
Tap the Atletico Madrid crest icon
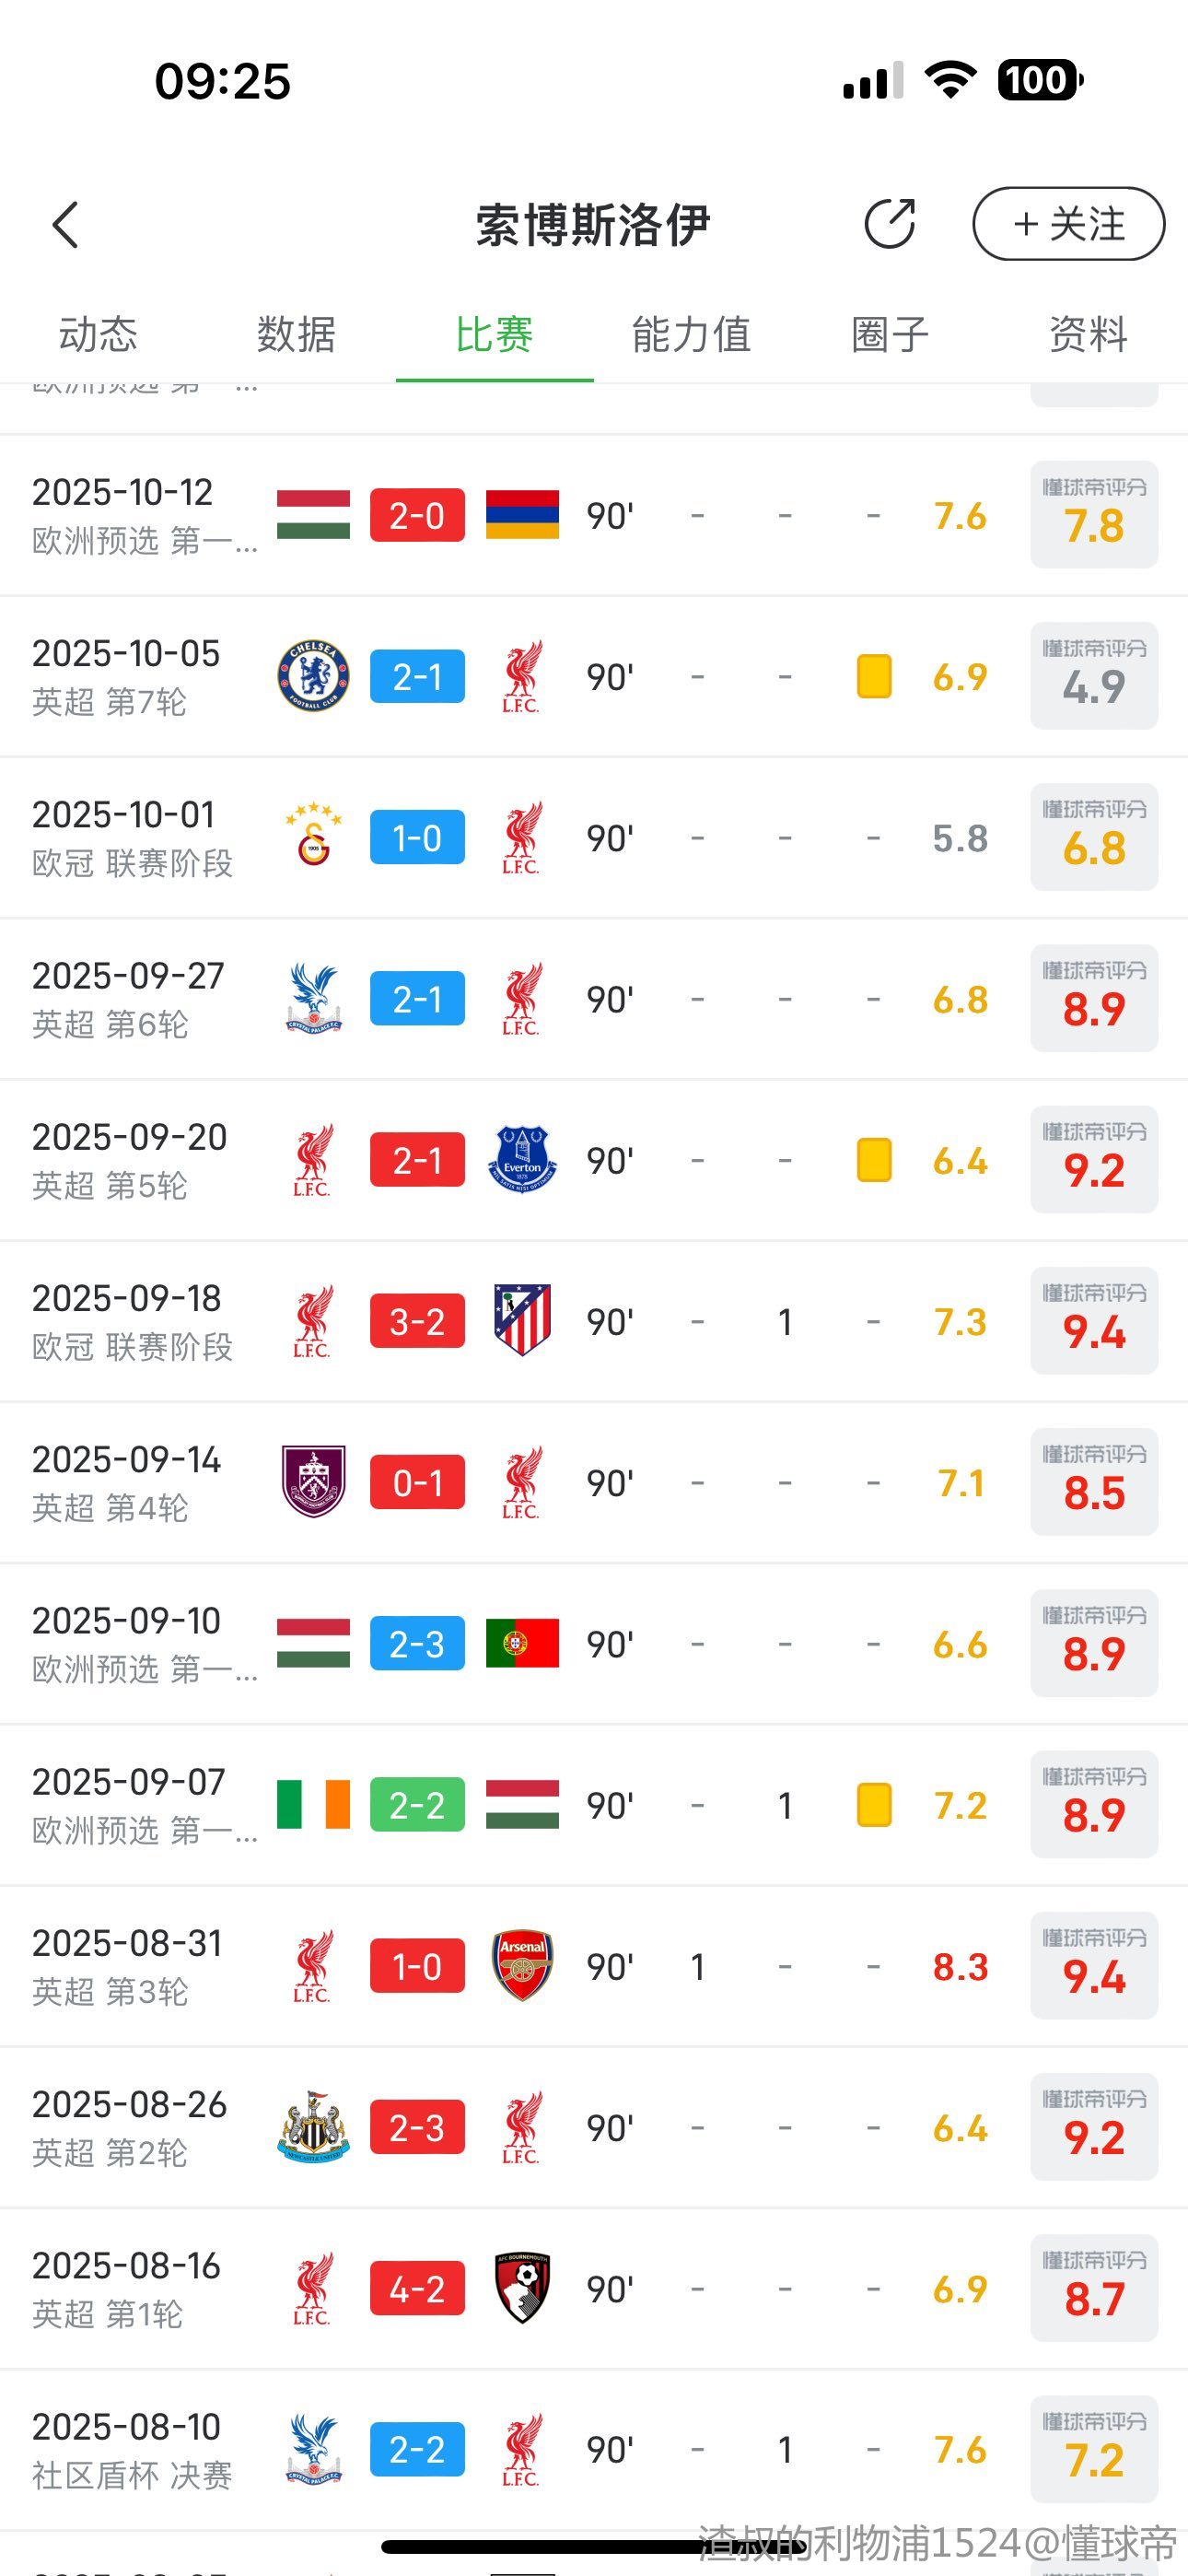click(522, 1321)
